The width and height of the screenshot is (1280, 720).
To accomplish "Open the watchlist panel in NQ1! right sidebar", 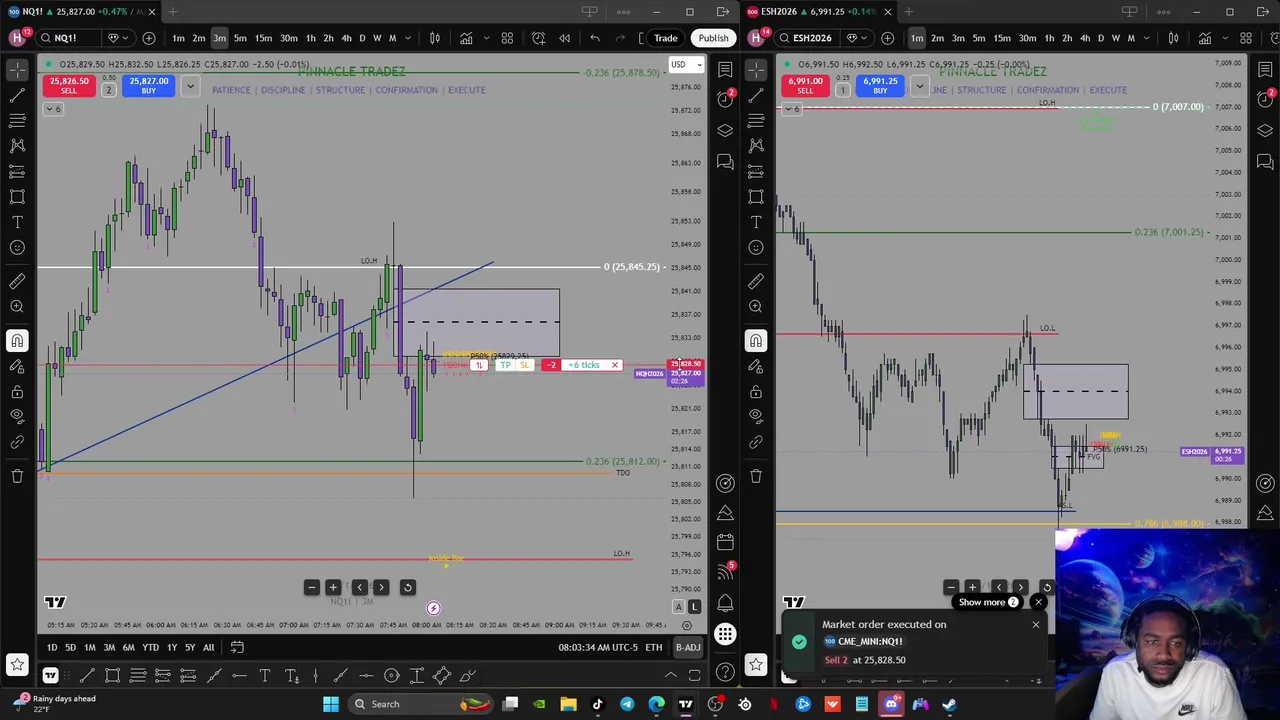I will (x=725, y=70).
